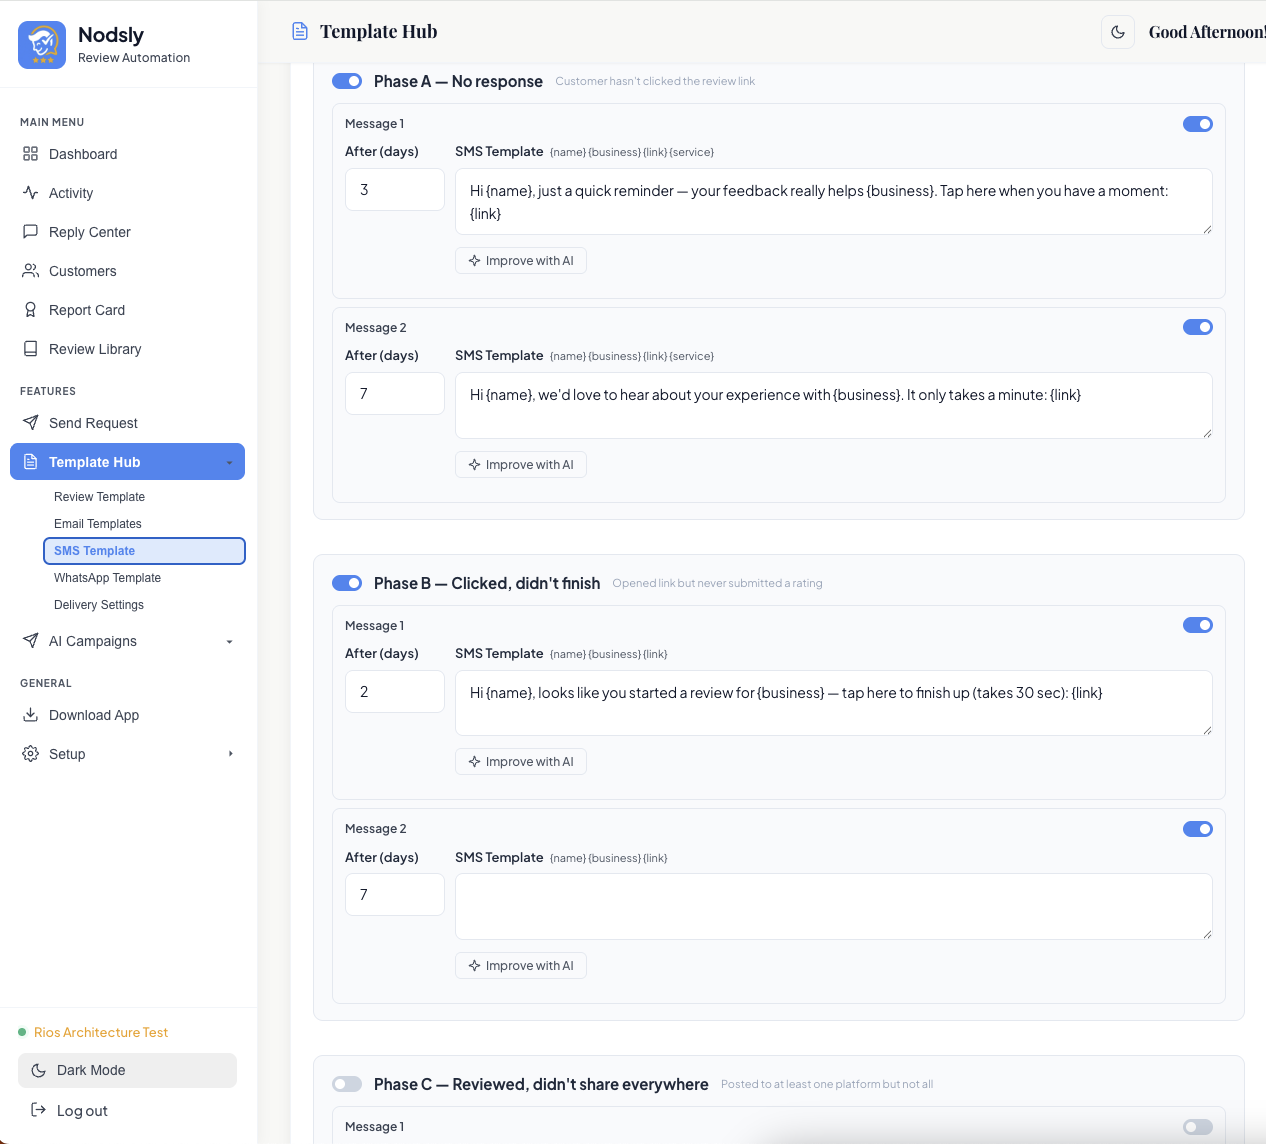1266x1144 pixels.
Task: Turn off Phase A Message 1 toggle
Action: click(1198, 124)
